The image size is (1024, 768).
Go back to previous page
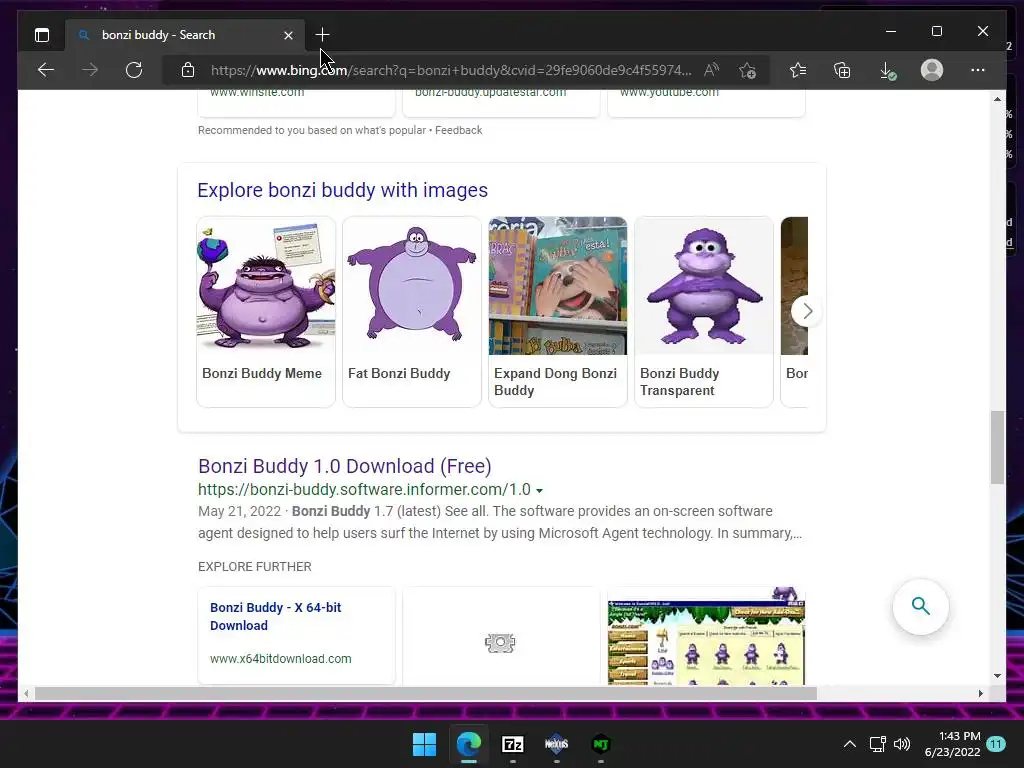[46, 70]
